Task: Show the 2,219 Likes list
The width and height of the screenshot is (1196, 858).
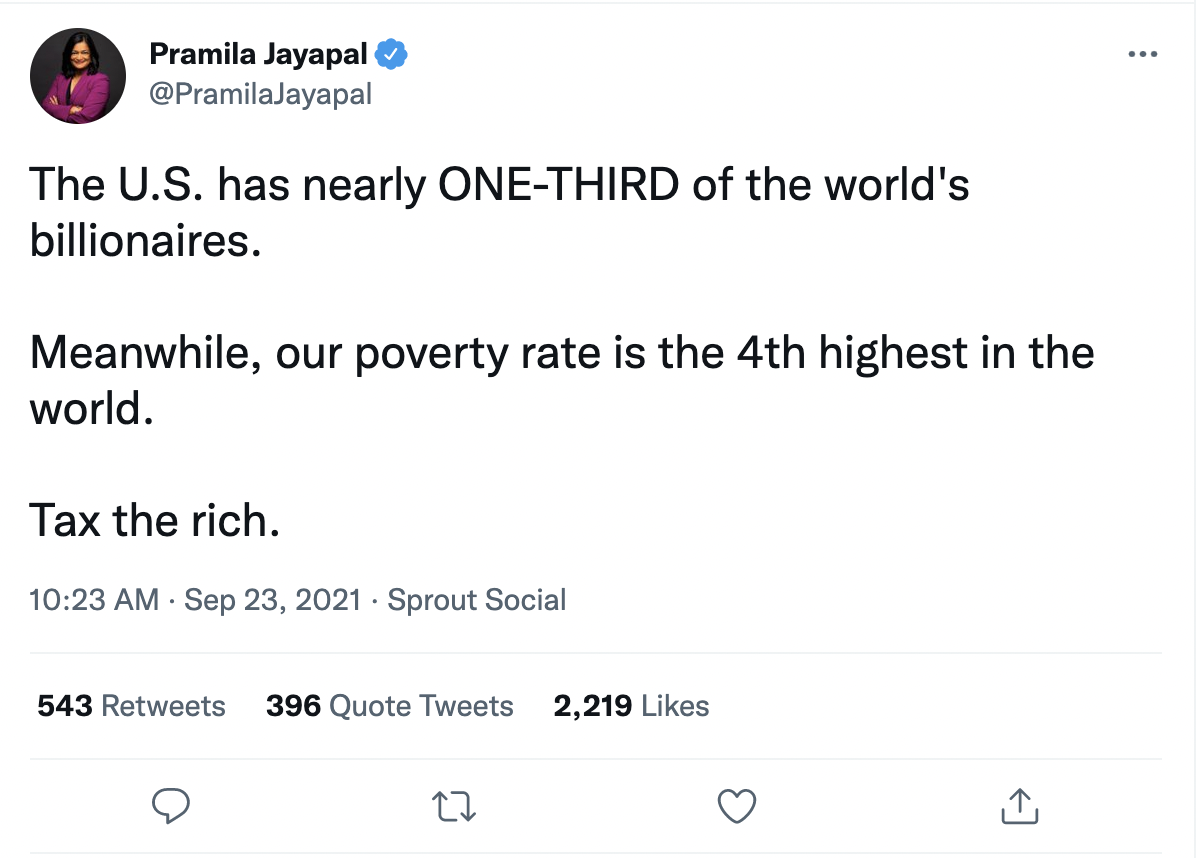Action: point(631,706)
